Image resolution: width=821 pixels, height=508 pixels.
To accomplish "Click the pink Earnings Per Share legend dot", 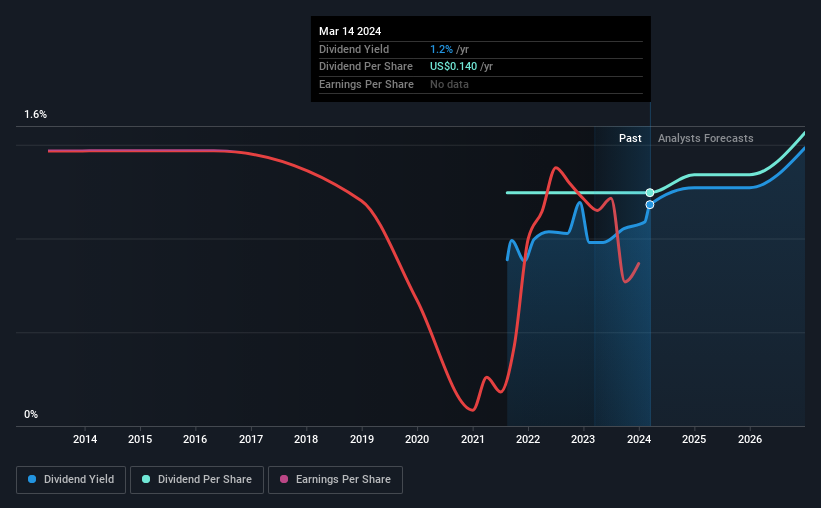I will pyautogui.click(x=284, y=479).
